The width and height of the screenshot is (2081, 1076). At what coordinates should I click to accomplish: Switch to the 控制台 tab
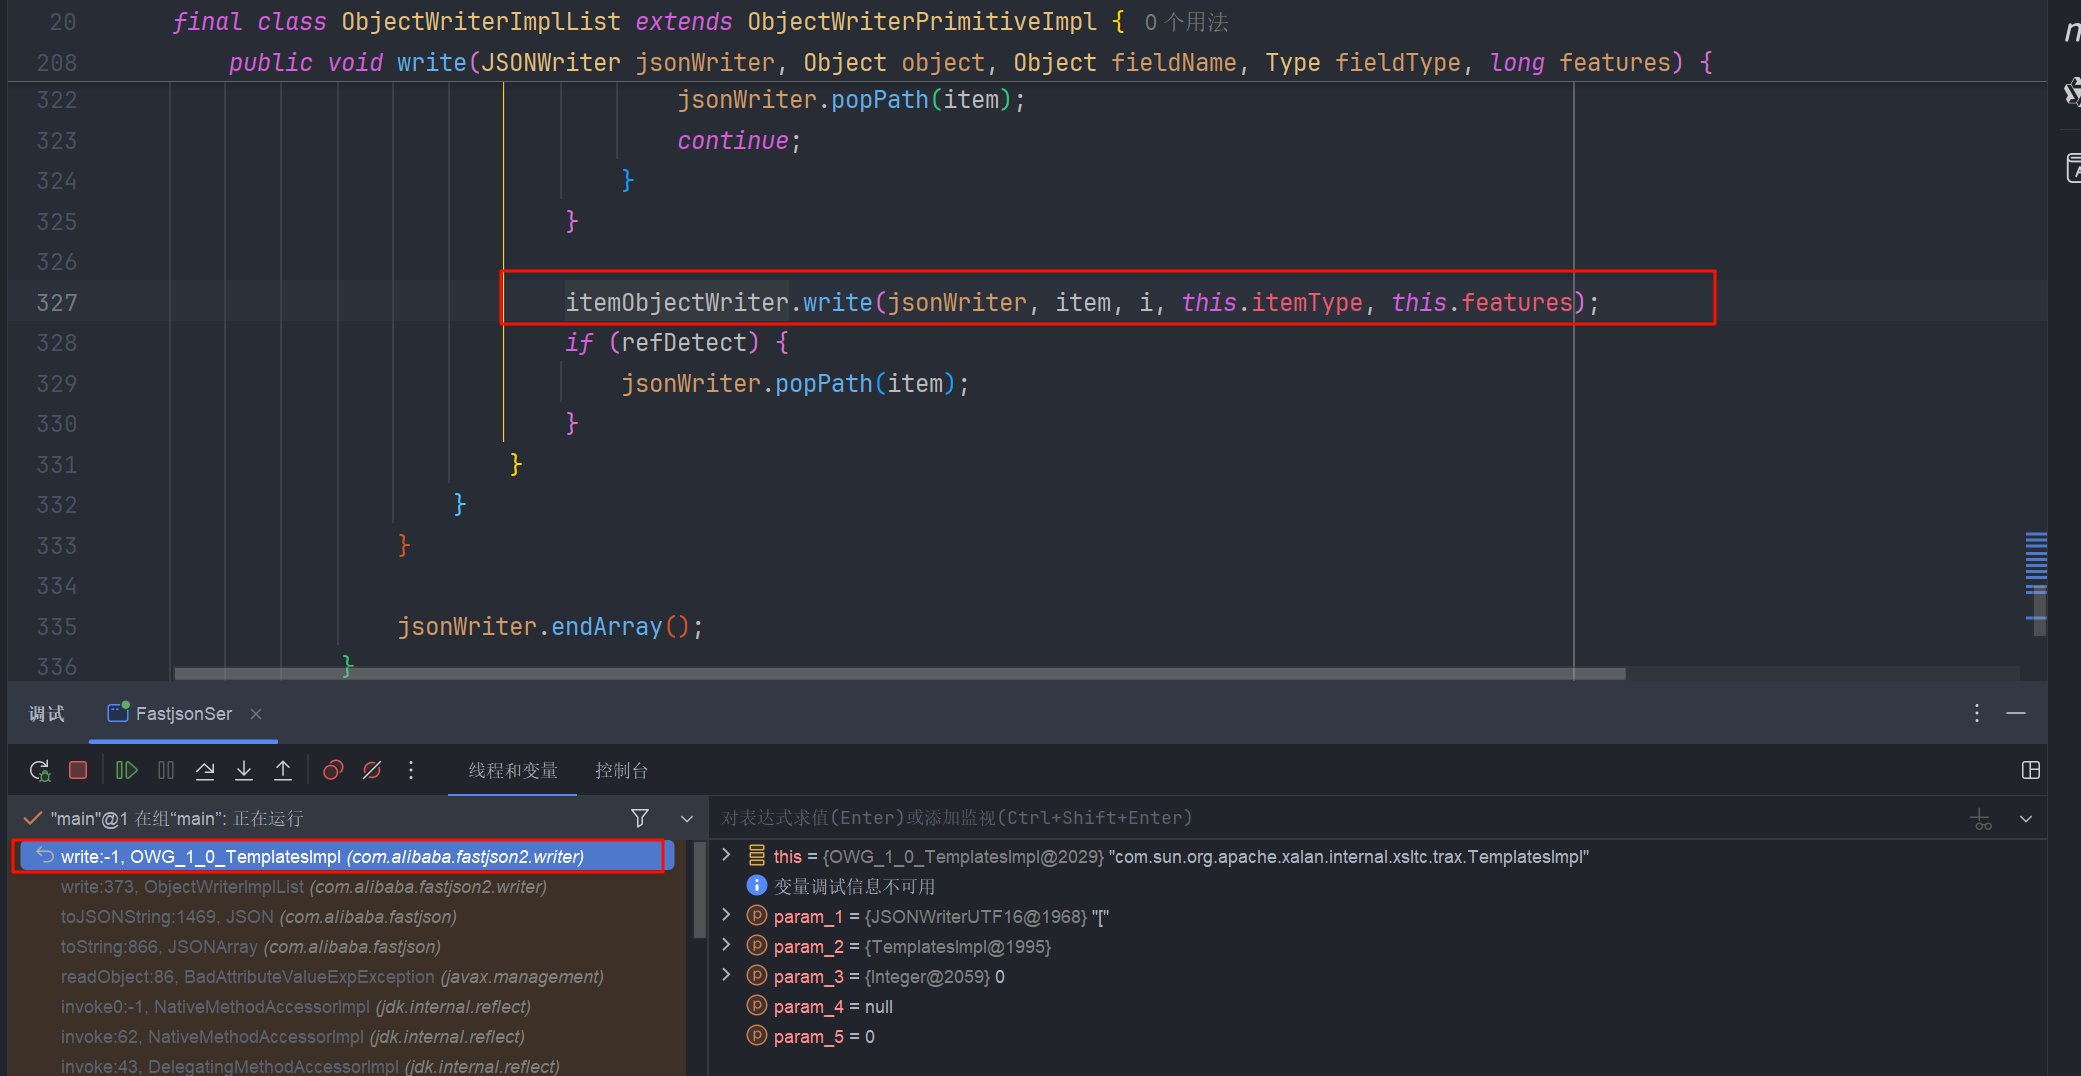[622, 771]
